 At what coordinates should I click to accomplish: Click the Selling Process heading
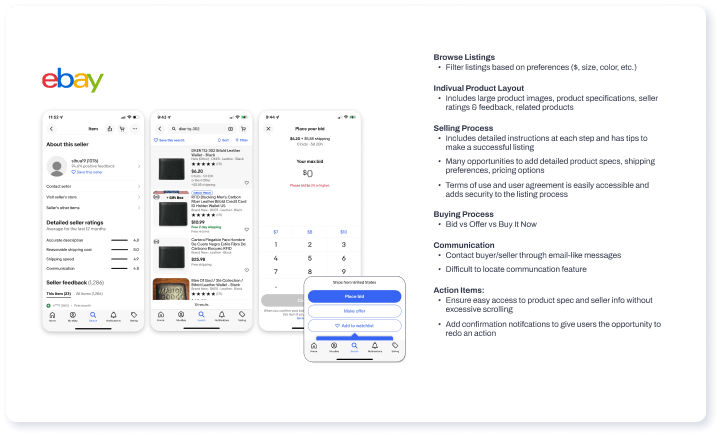(463, 129)
